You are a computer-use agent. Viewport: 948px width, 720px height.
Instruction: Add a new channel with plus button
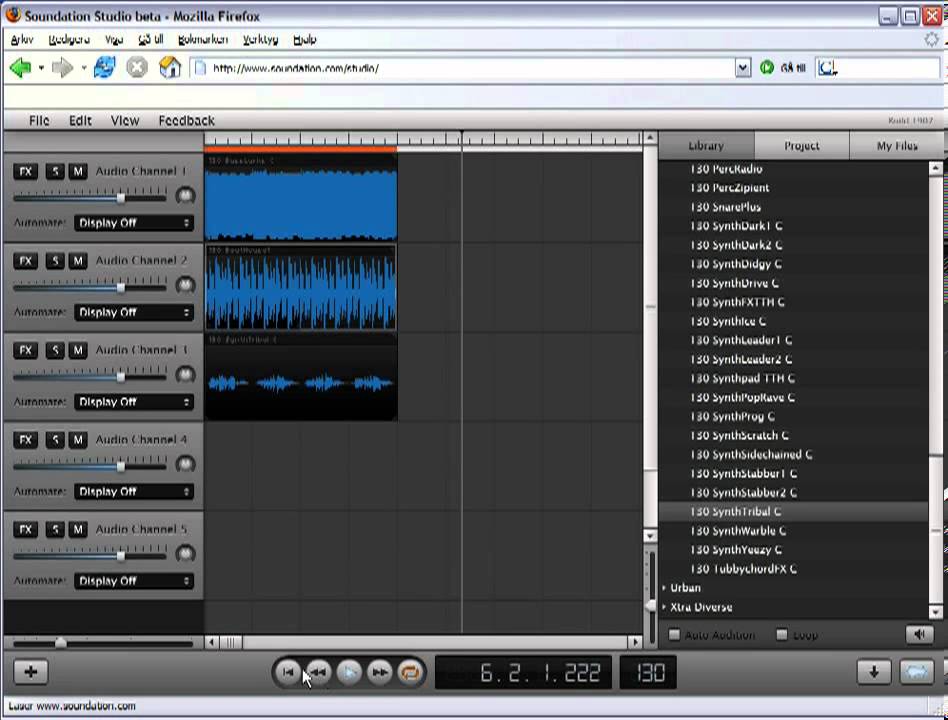[x=31, y=672]
